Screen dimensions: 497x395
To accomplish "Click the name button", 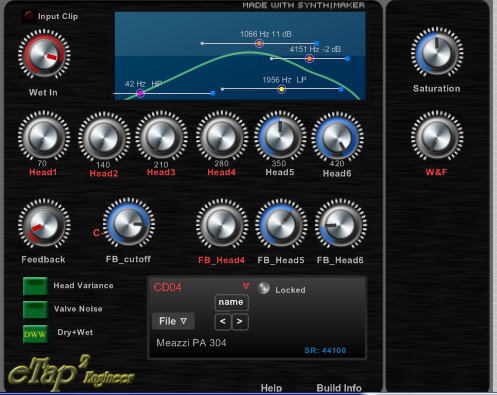I will tap(231, 302).
